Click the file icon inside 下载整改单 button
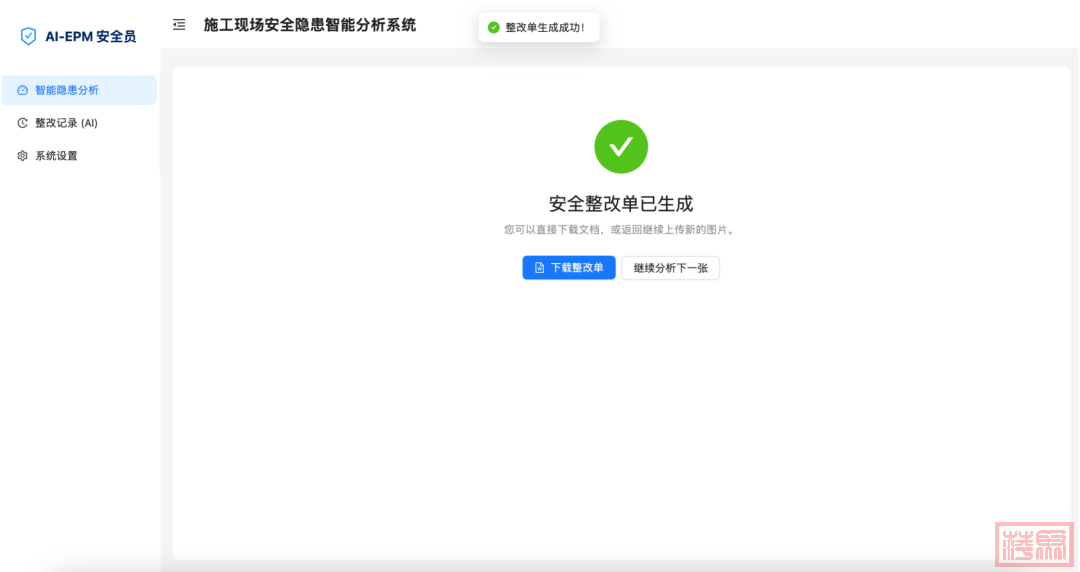This screenshot has height=572, width=1080. 539,268
